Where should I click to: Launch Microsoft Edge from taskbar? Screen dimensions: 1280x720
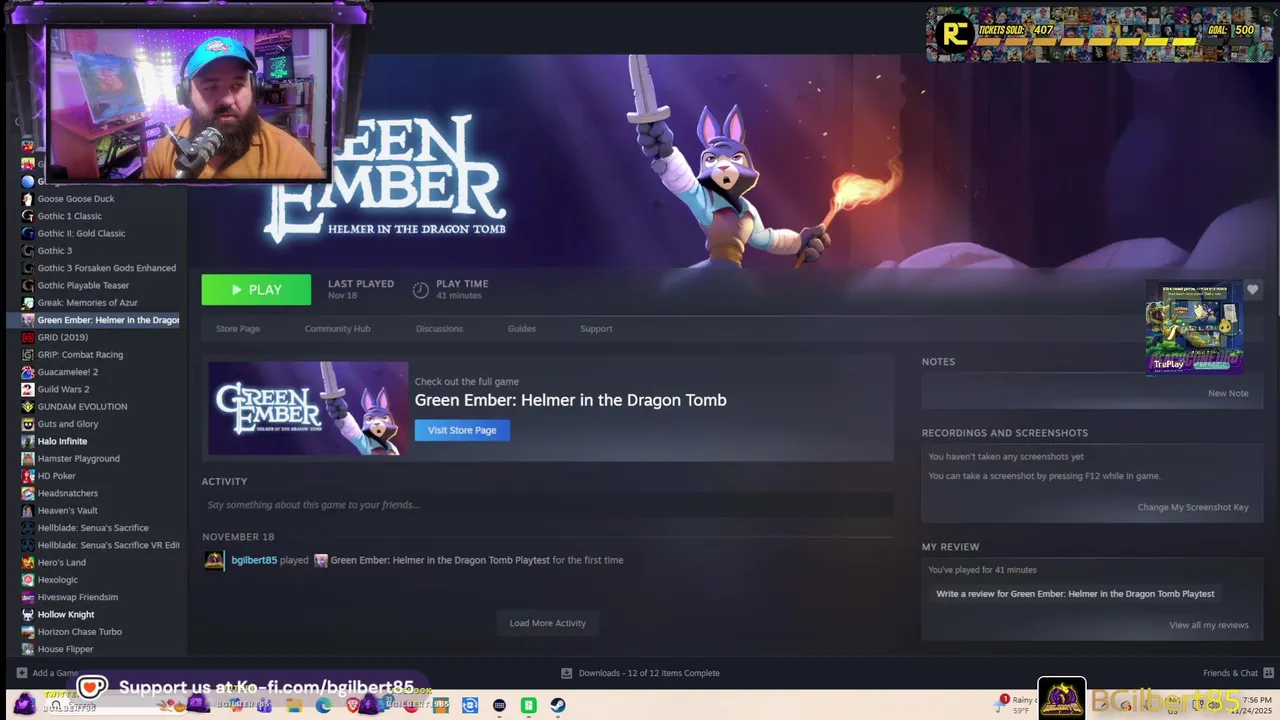(324, 705)
